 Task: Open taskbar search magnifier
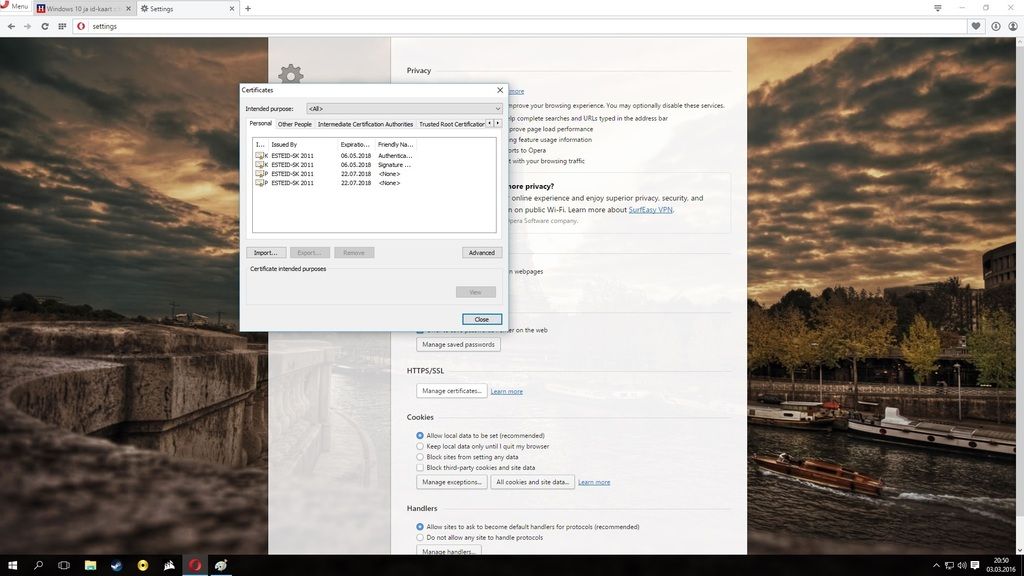pyautogui.click(x=38, y=565)
